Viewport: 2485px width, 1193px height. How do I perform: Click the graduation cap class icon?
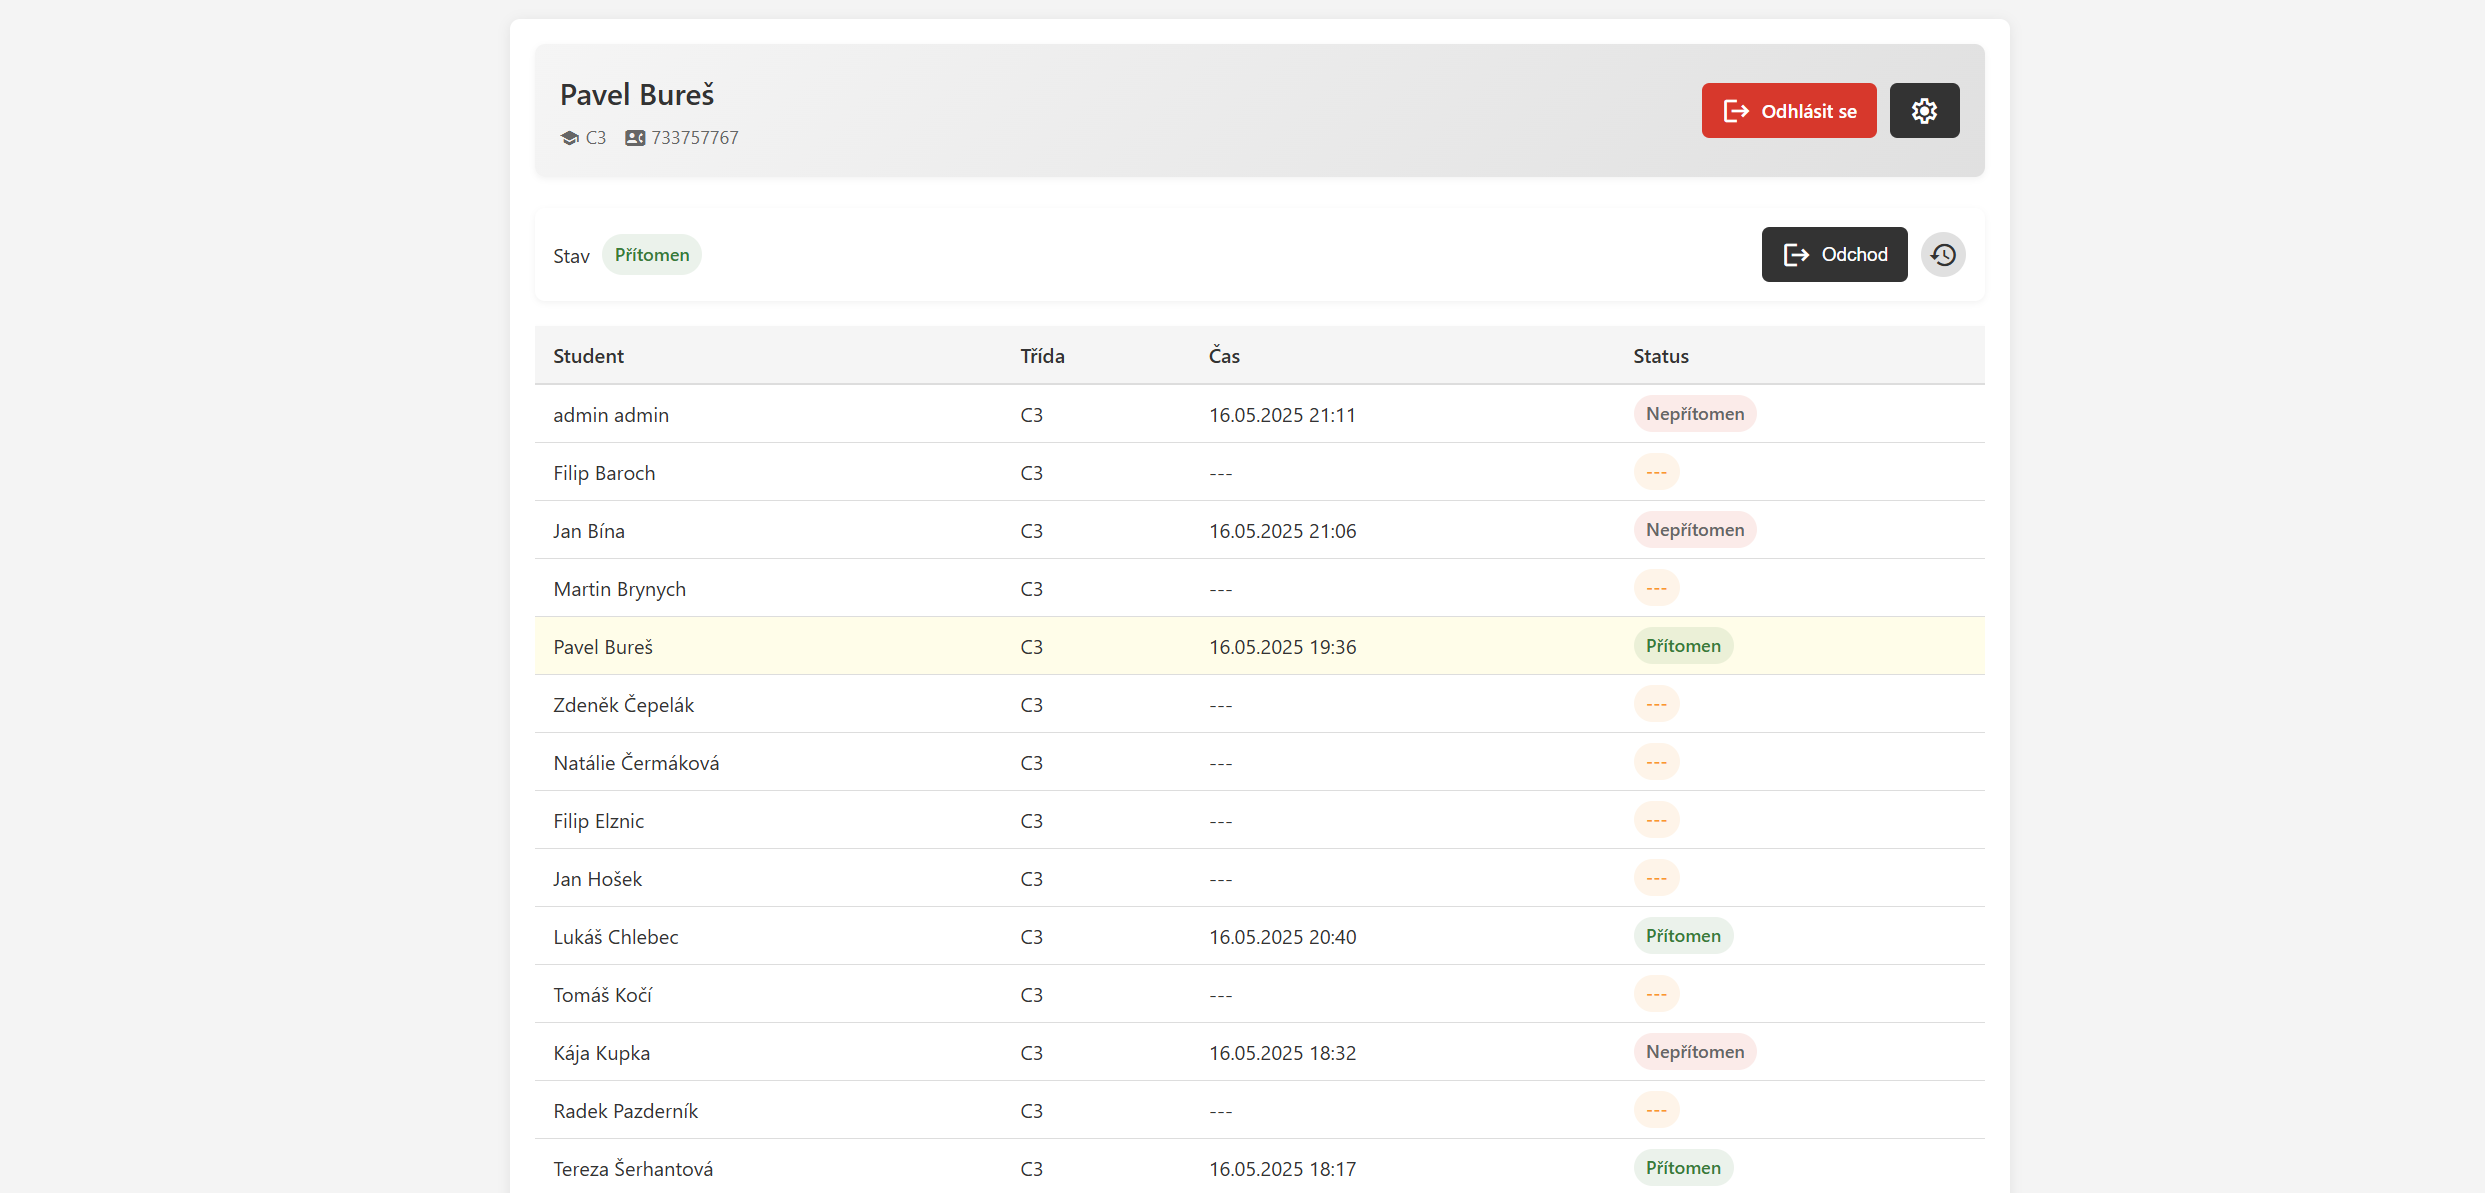(570, 138)
